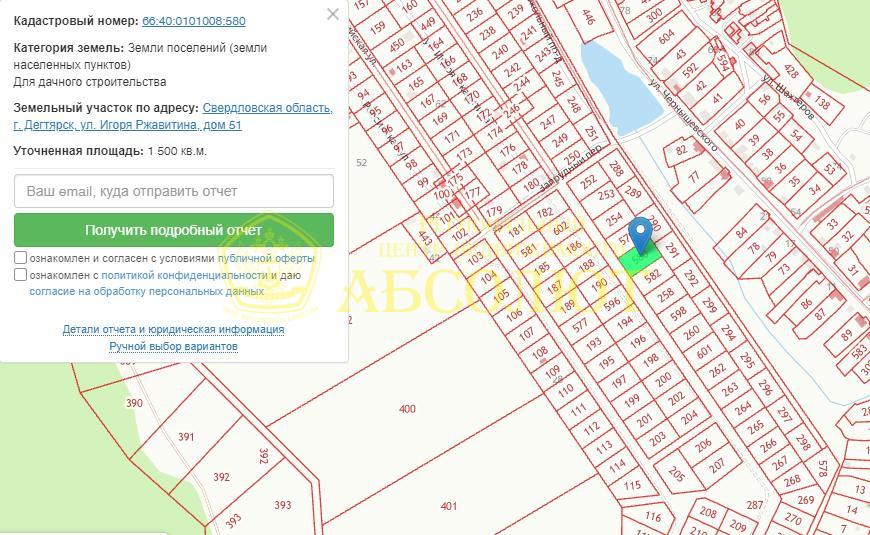Open политикой конфиденциальности link
Image resolution: width=870 pixels, height=535 pixels.
tap(185, 275)
